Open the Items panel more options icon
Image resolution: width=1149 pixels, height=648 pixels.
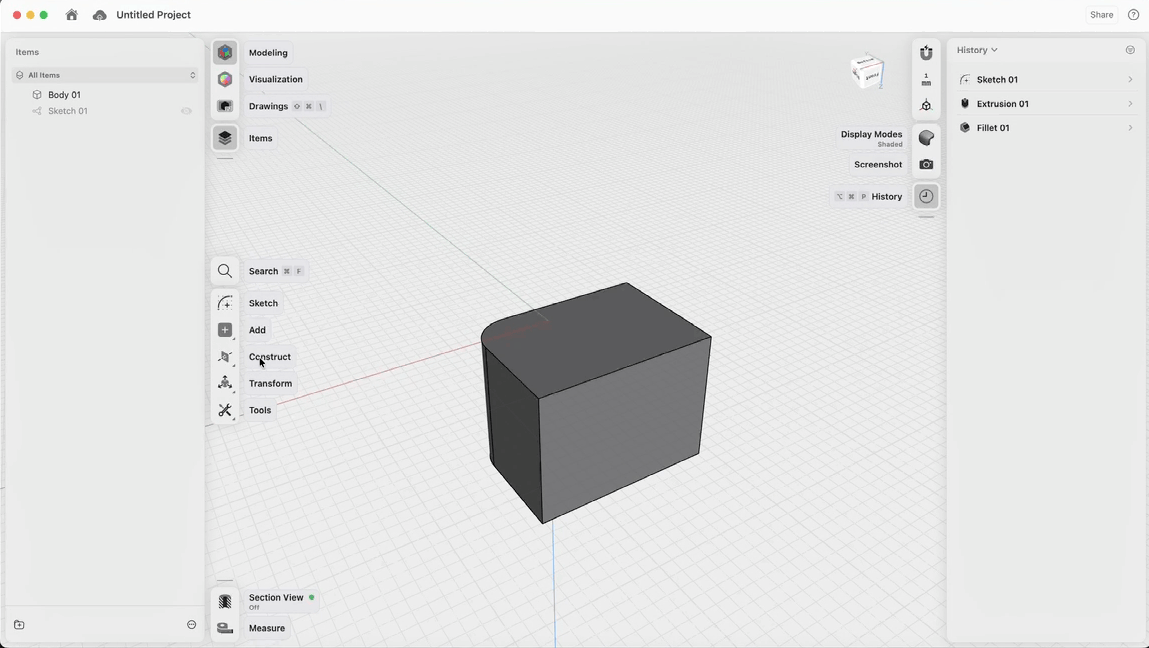[191, 625]
